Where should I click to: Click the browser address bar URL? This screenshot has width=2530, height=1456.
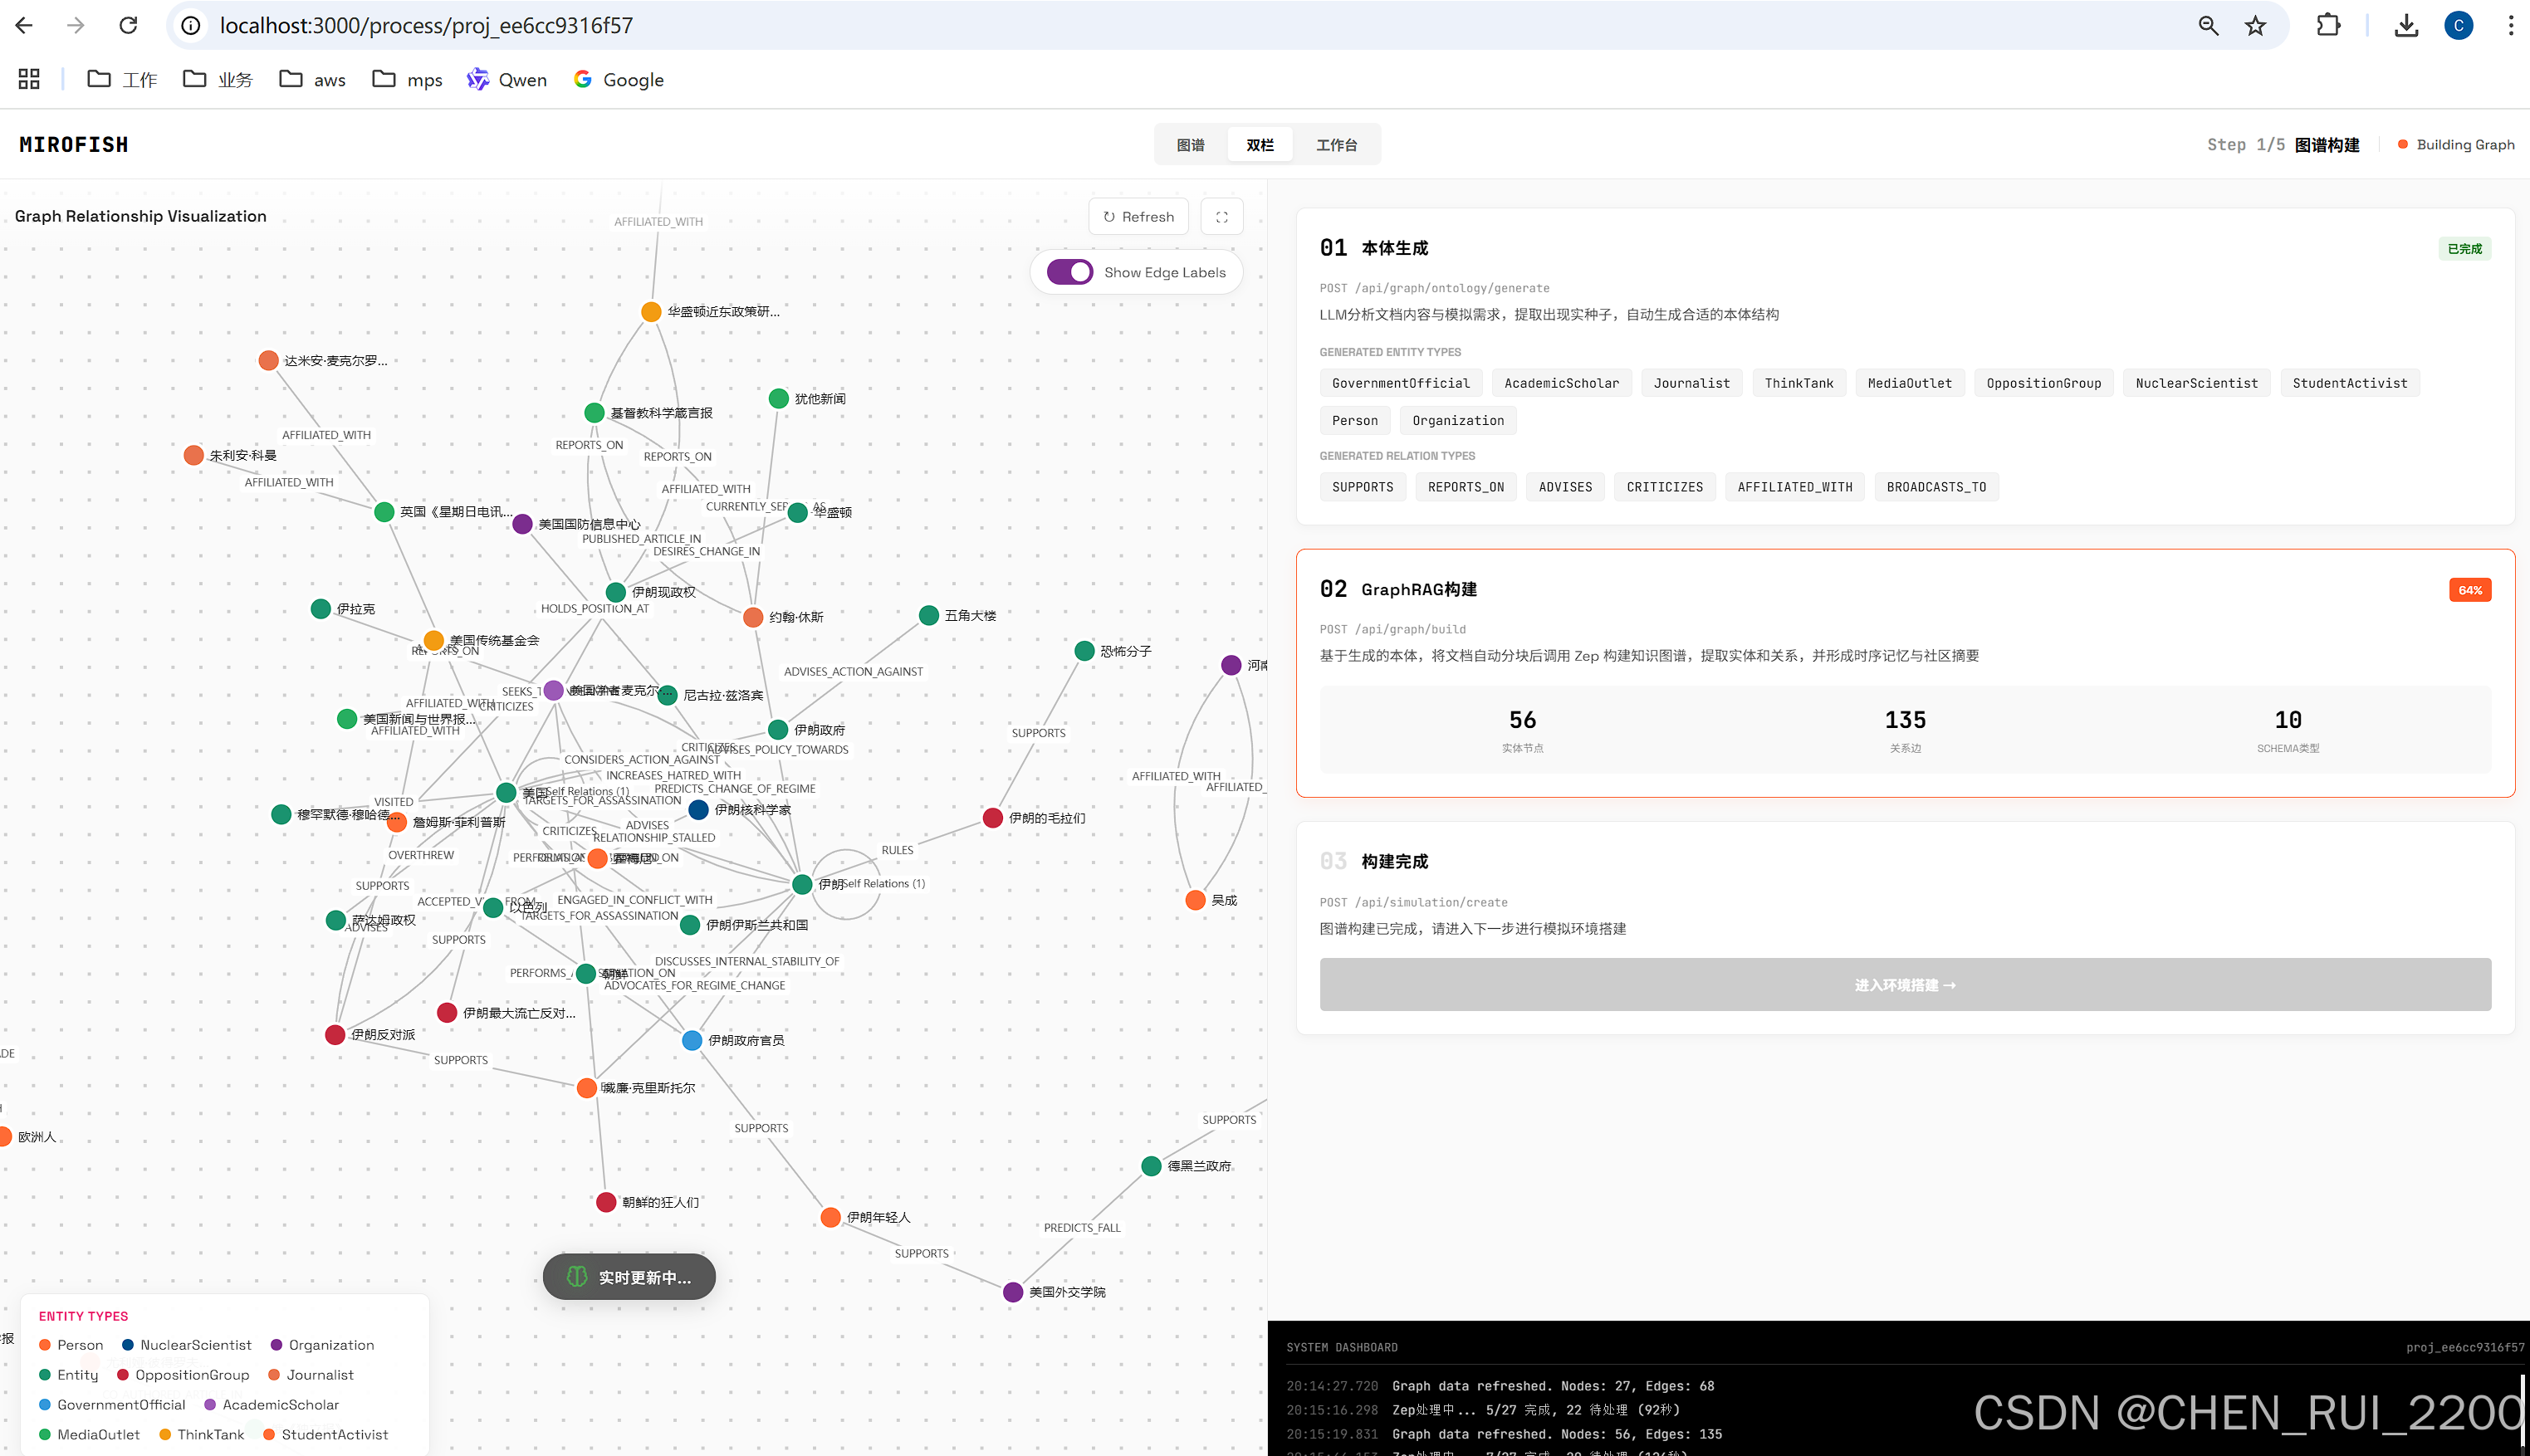[x=426, y=25]
